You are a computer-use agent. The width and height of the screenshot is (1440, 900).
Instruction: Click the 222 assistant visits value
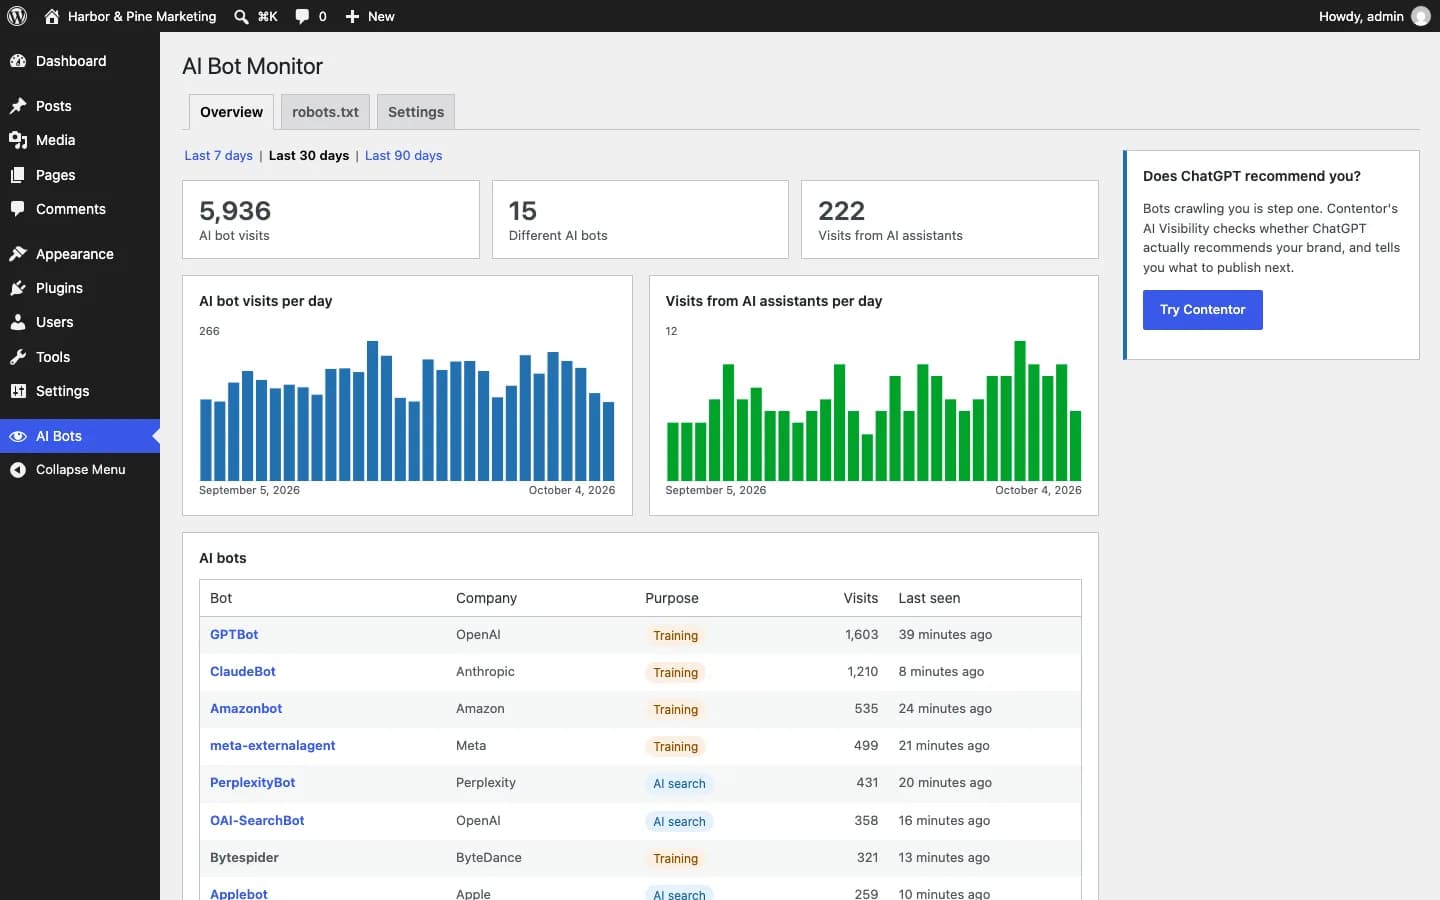[x=841, y=211]
